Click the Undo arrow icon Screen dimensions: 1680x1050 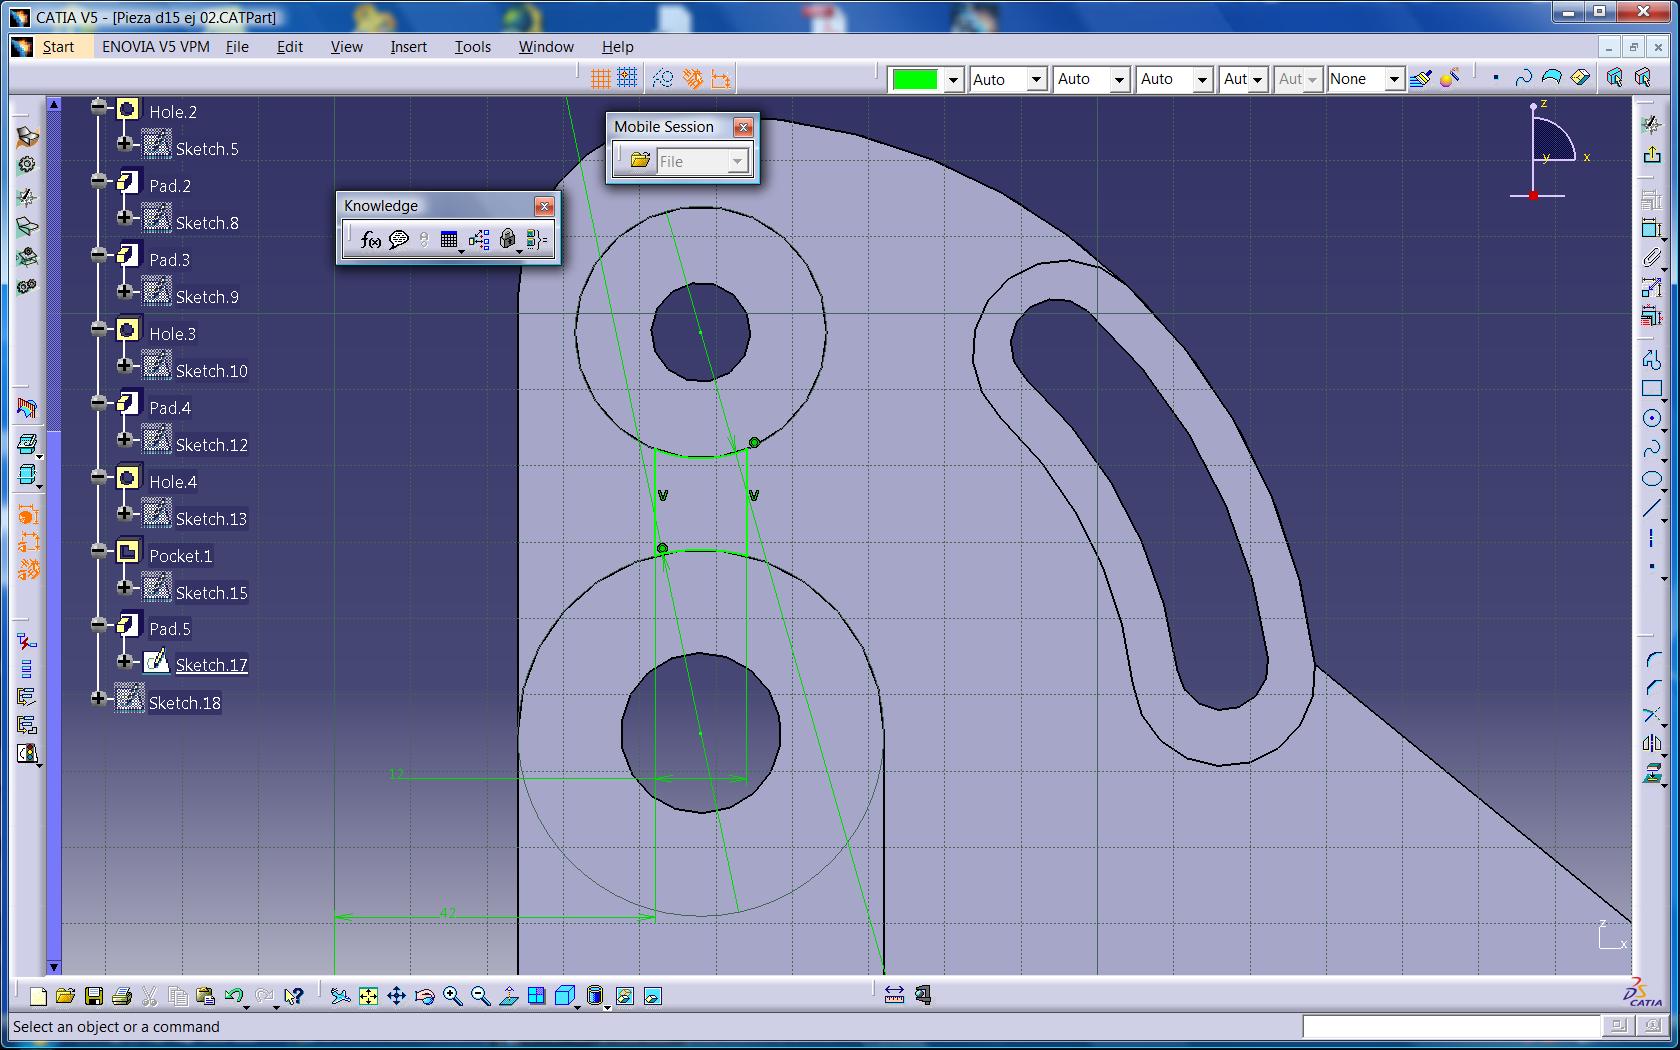pyautogui.click(x=234, y=996)
